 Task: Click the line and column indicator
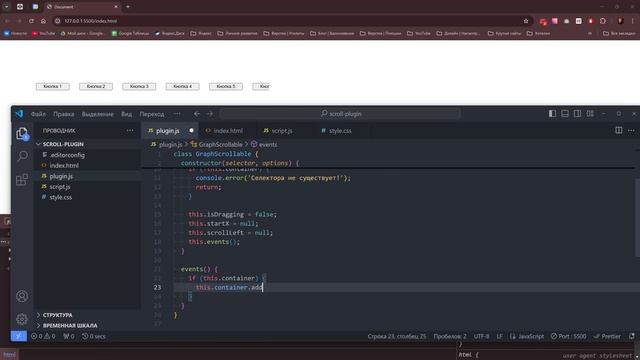pos(396,336)
